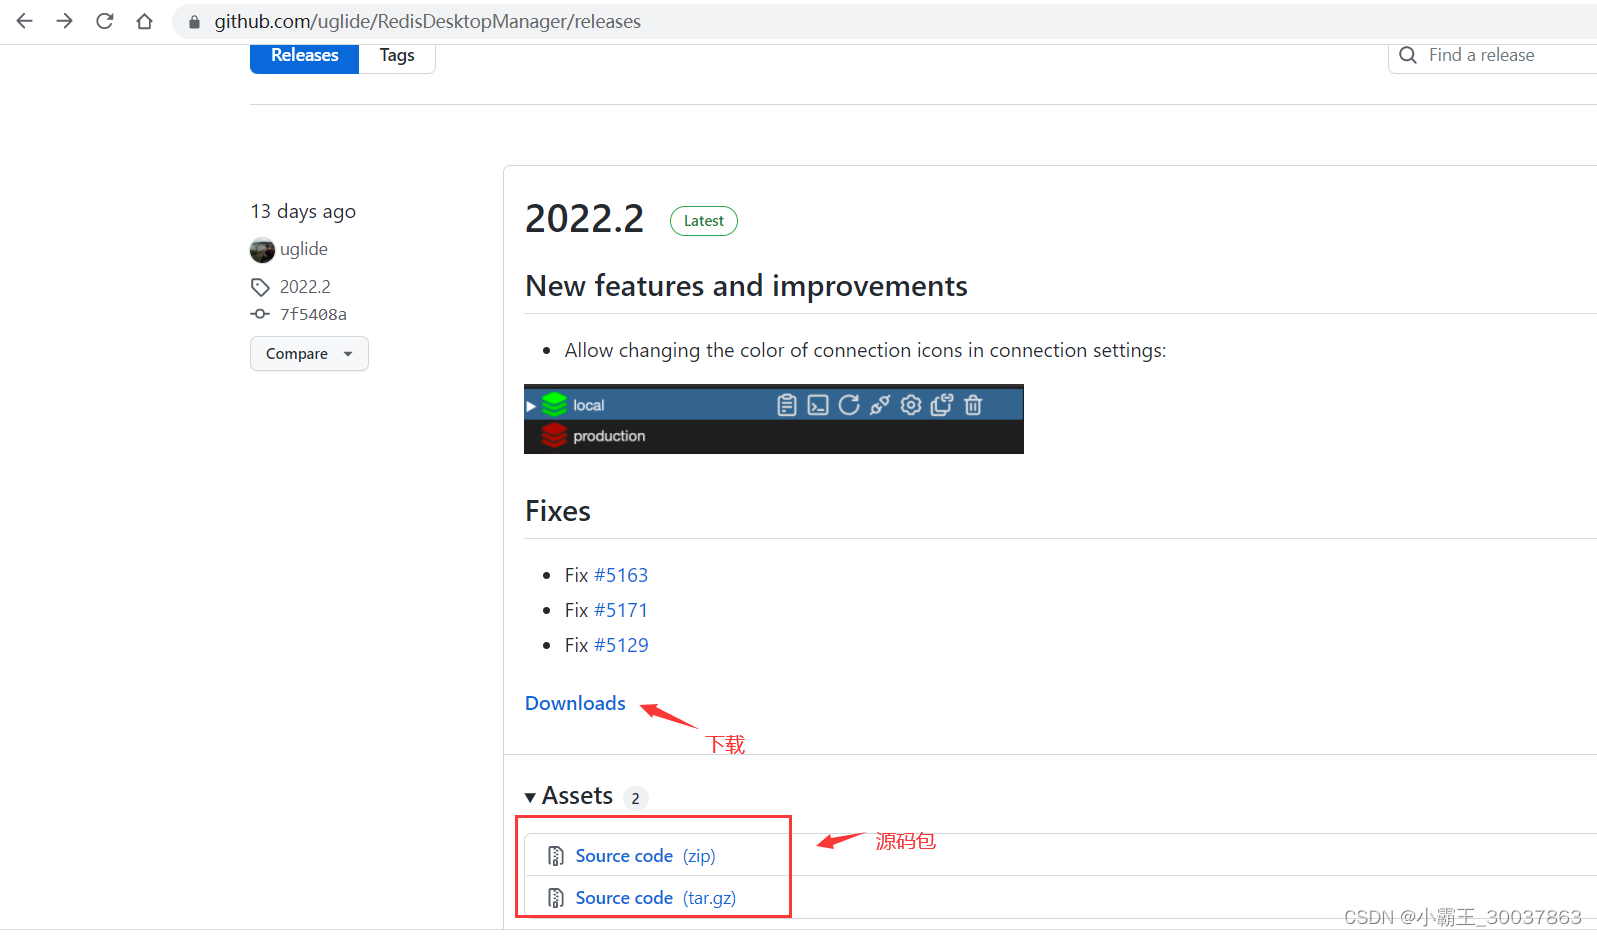The width and height of the screenshot is (1597, 936).
Task: Download Source code (zip)
Action: (645, 856)
